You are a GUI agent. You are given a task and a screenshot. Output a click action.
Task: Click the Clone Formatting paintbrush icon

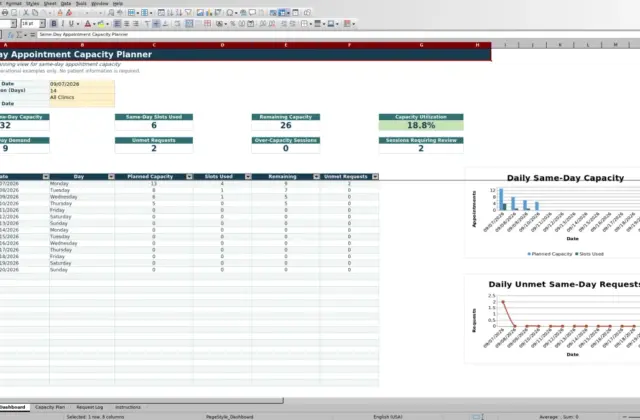pos(60,13)
